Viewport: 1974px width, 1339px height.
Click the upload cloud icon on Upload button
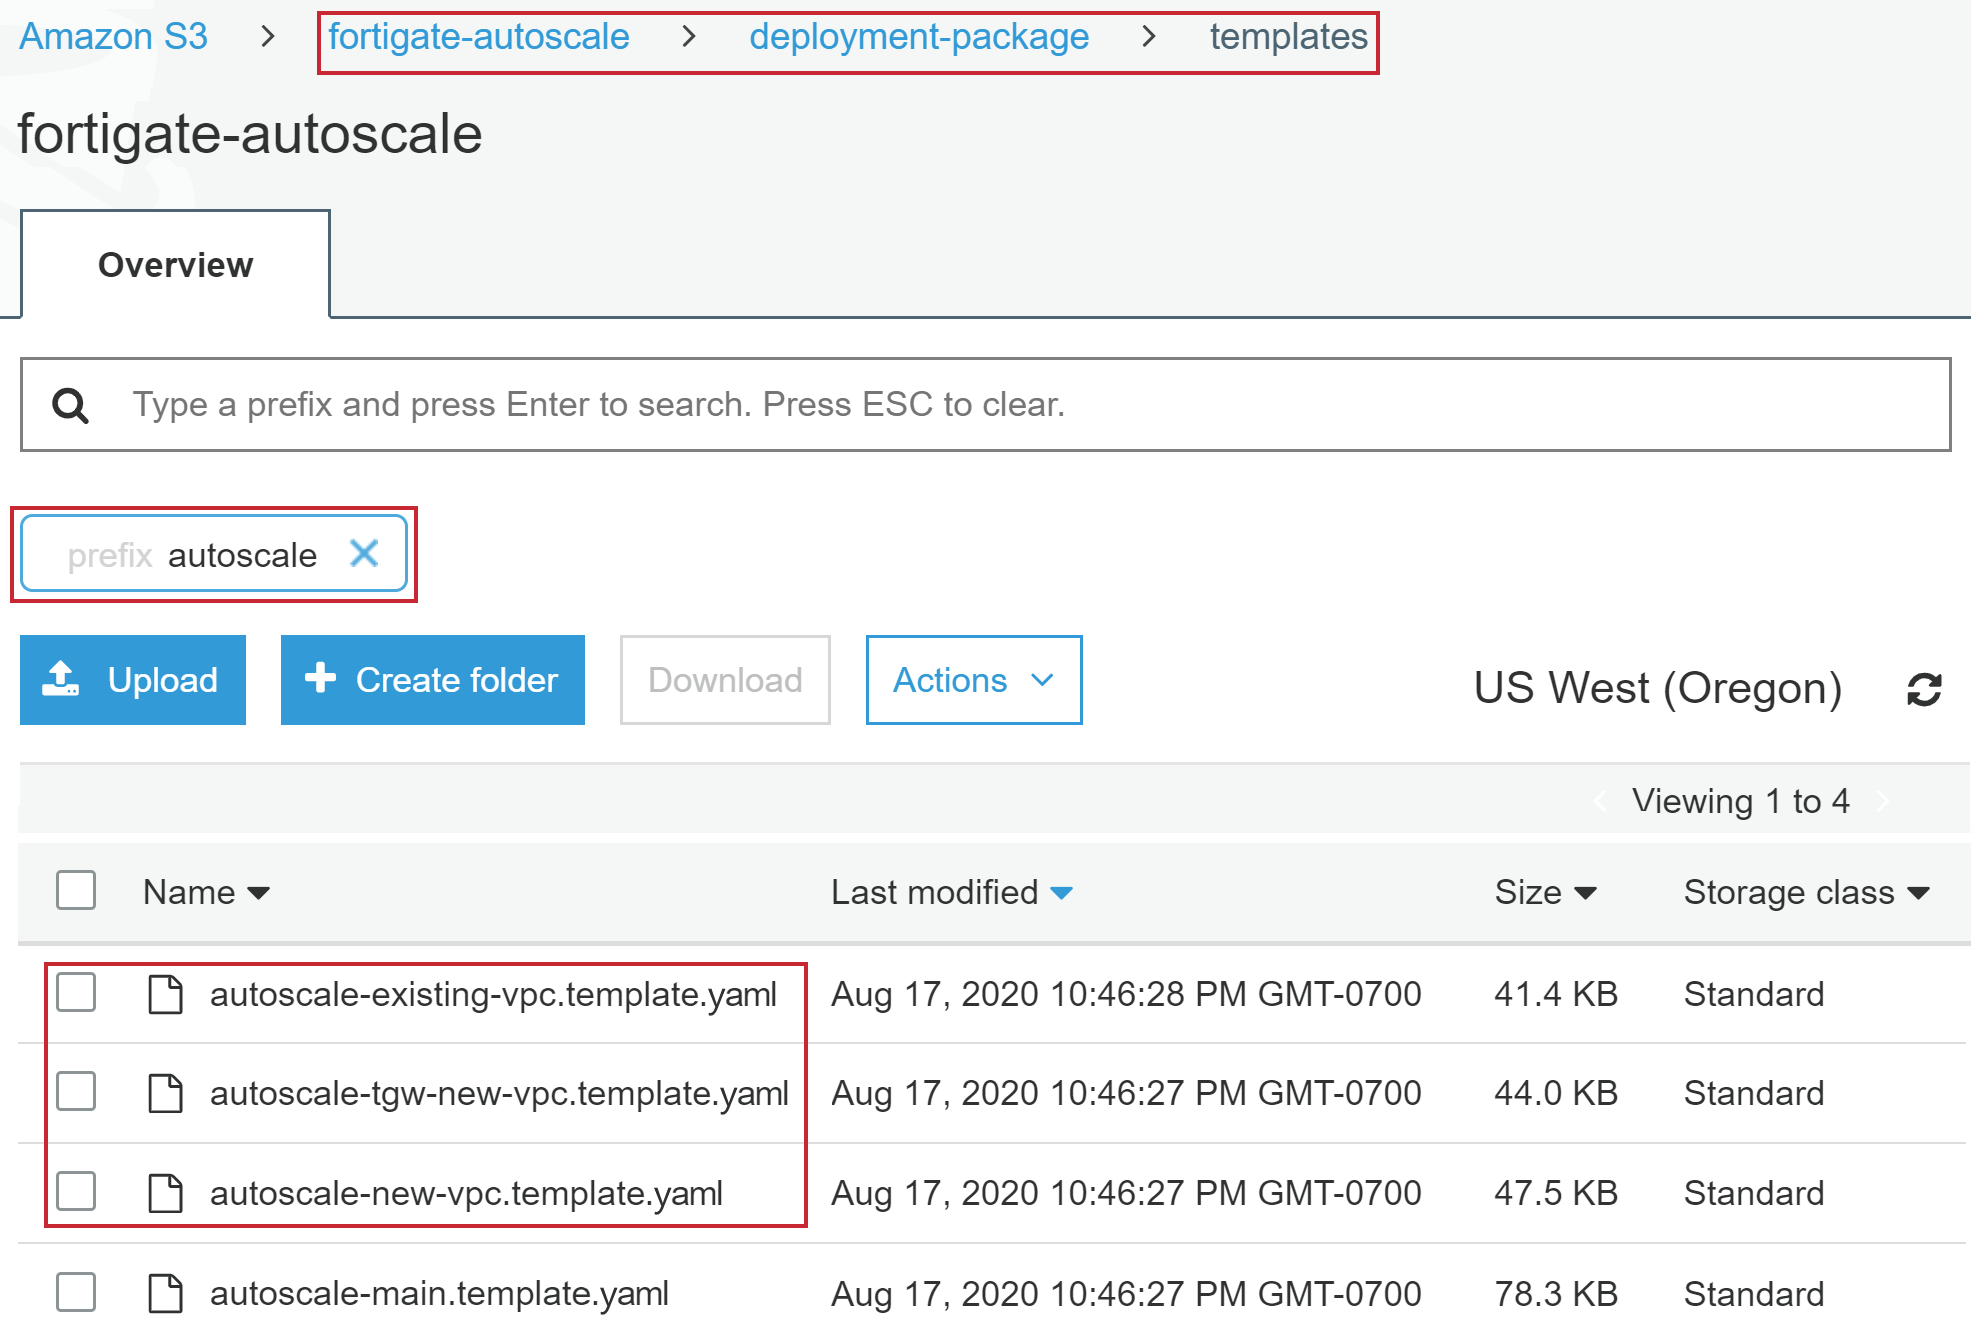coord(63,680)
